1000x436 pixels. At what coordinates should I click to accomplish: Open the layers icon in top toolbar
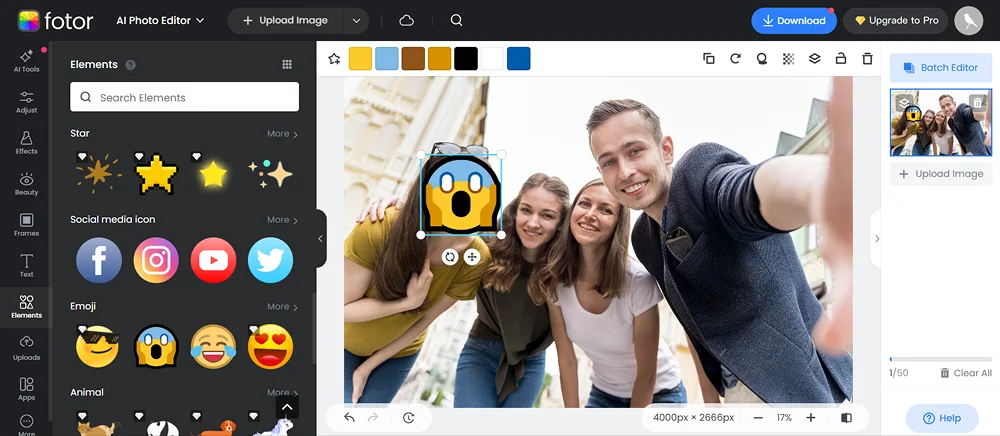coord(814,59)
